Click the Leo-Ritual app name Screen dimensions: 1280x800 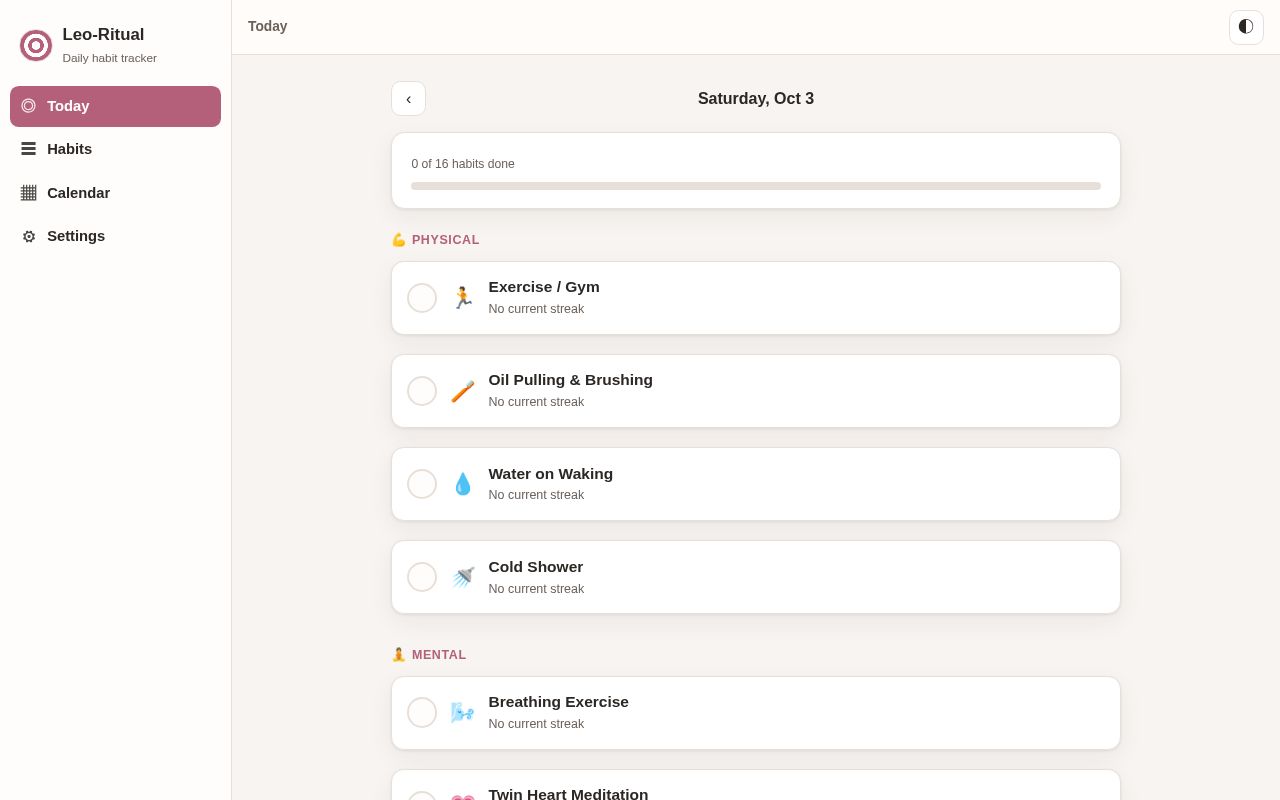[103, 35]
